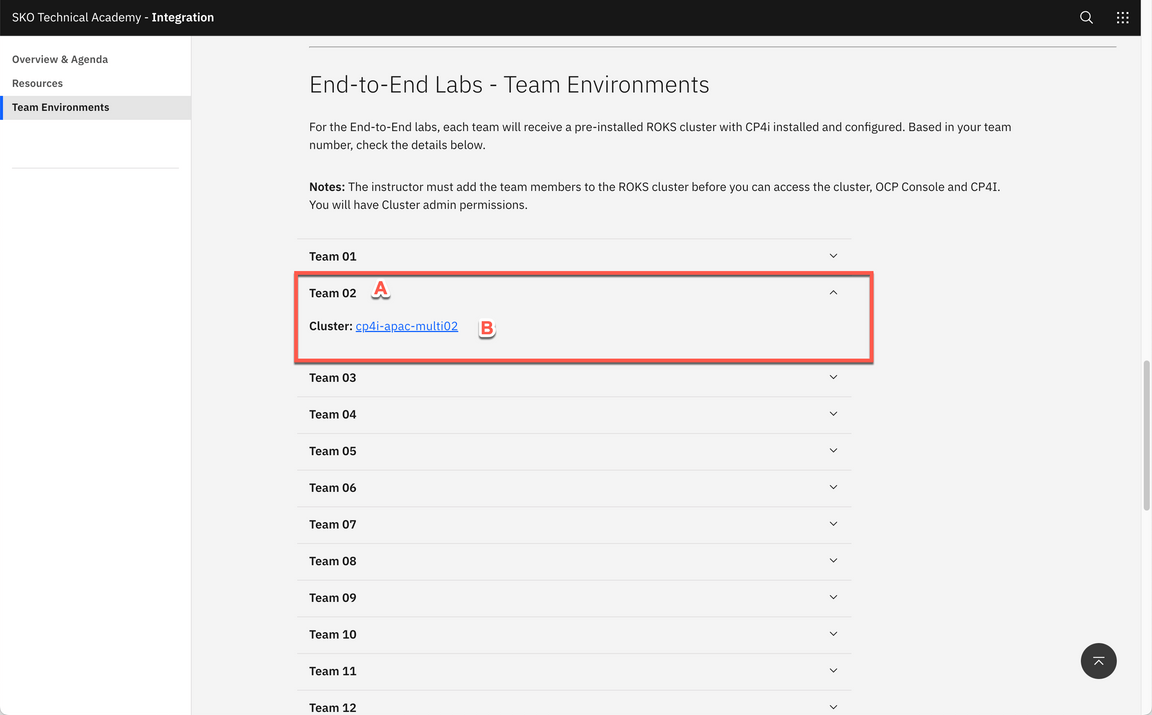
Task: Expand the Team 04 section
Action: (x=333, y=414)
